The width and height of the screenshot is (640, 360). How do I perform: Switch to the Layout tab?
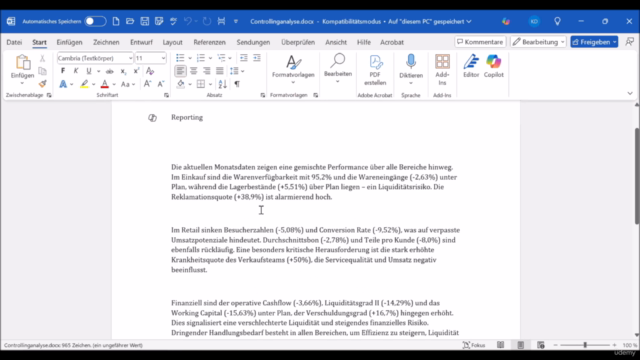tap(173, 42)
